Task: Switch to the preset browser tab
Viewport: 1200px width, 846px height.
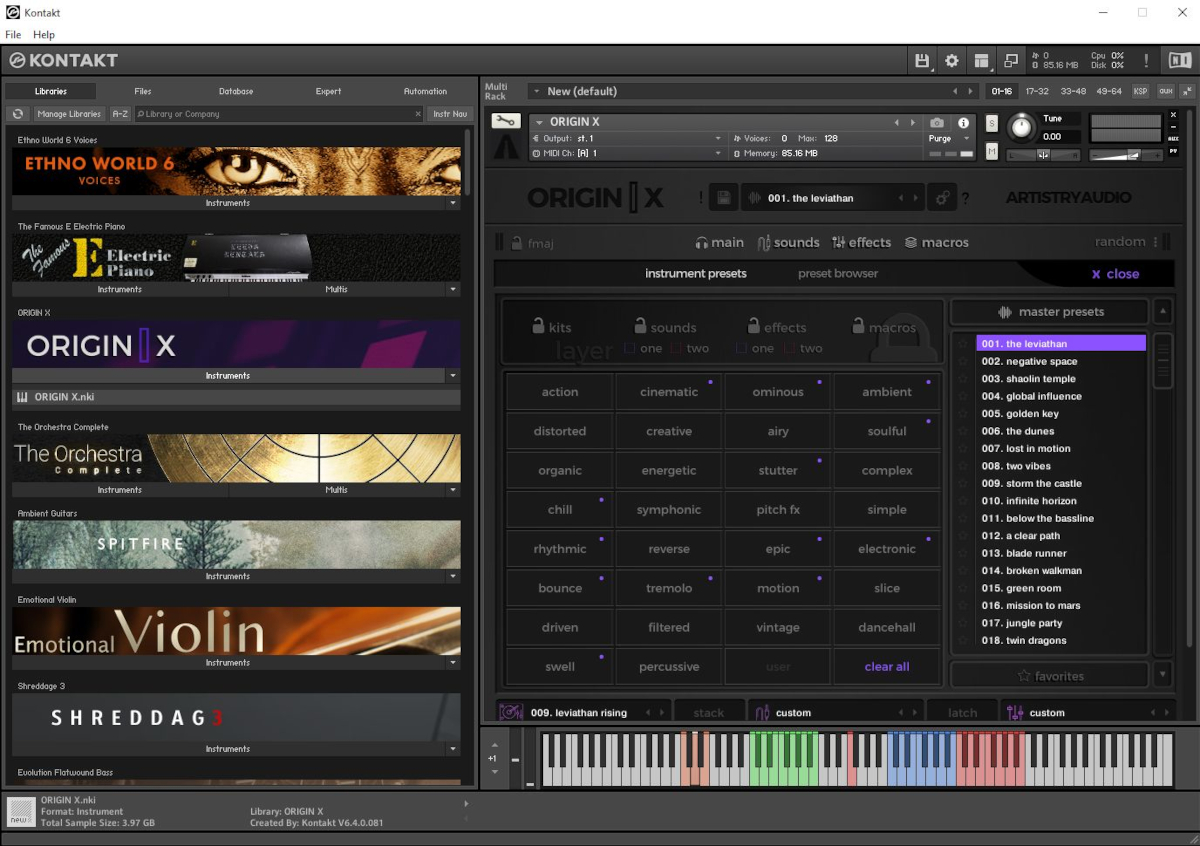Action: pyautogui.click(x=838, y=273)
